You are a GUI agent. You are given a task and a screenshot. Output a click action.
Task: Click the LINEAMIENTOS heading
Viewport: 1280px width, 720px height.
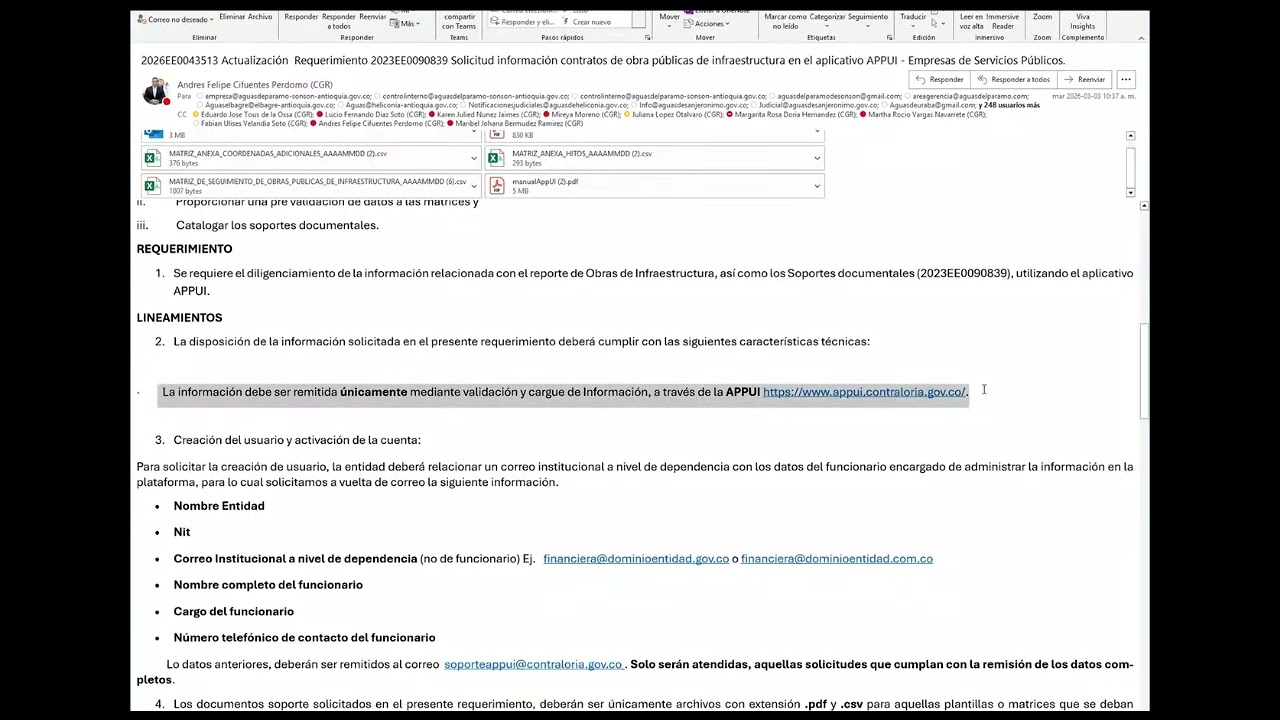(179, 318)
